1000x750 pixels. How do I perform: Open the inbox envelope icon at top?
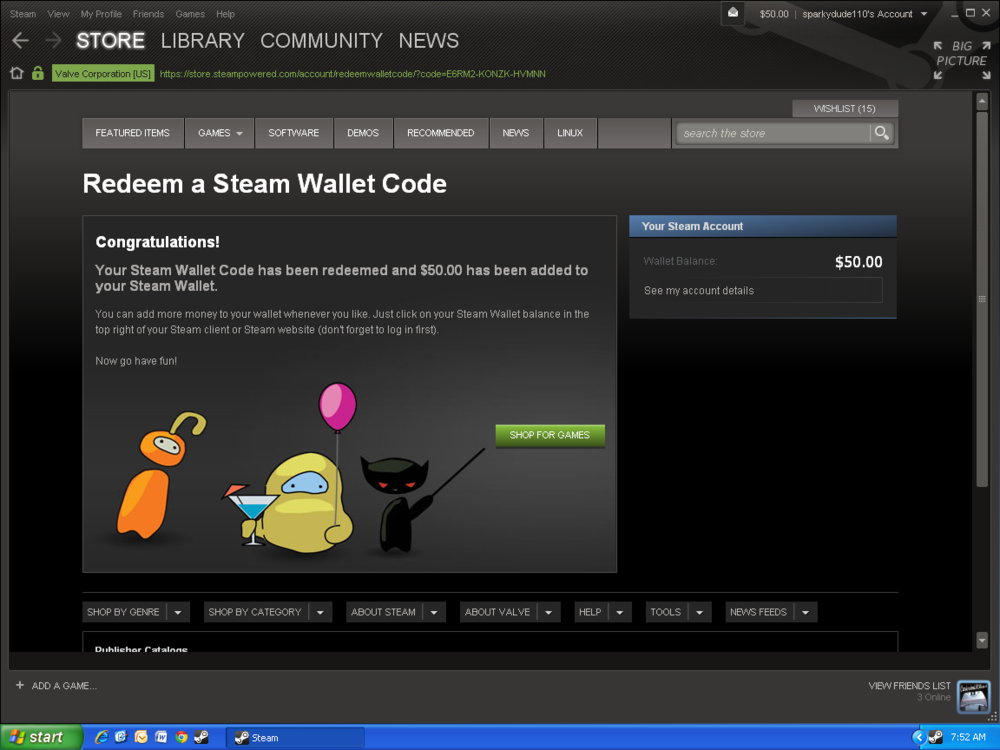click(x=733, y=13)
